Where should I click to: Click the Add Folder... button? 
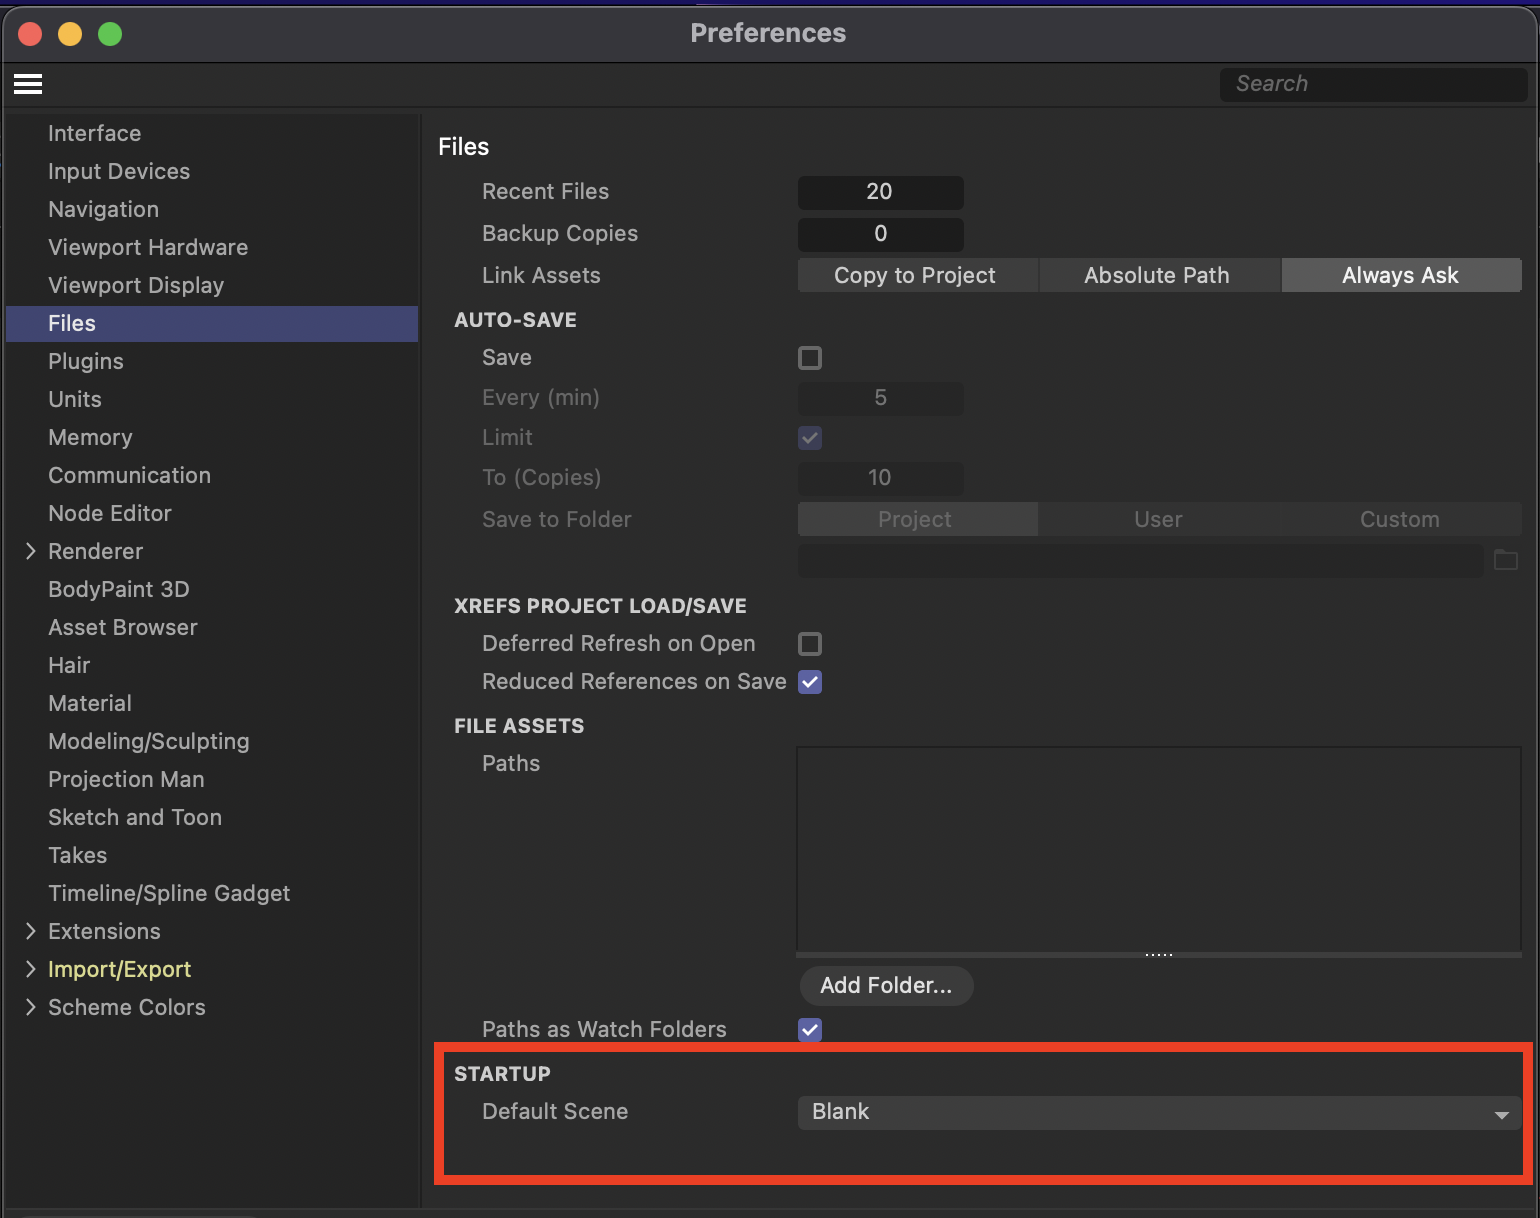click(886, 986)
